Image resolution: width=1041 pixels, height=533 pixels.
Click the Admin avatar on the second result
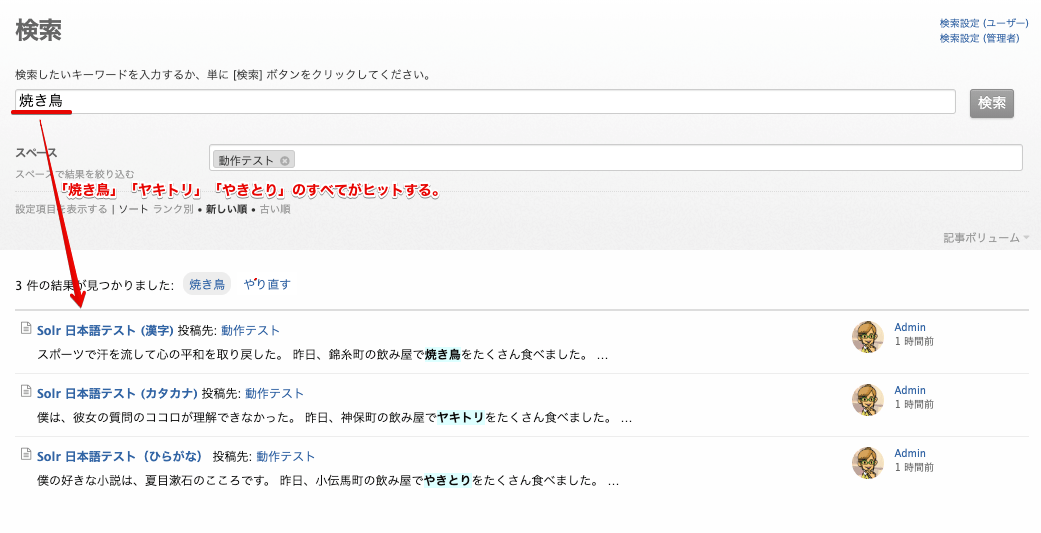[x=867, y=400]
